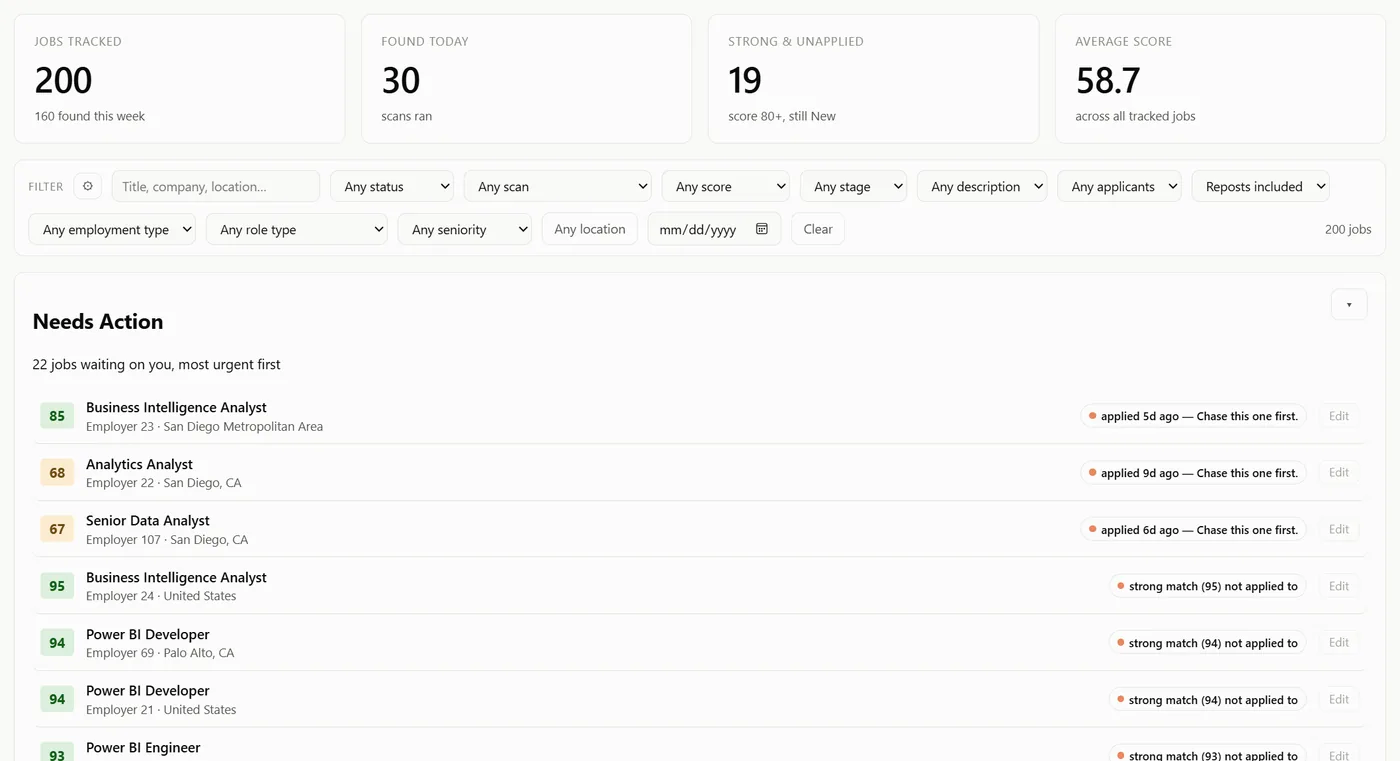Image resolution: width=1400 pixels, height=761 pixels.
Task: Open the Any stage dropdown
Action: (x=853, y=186)
